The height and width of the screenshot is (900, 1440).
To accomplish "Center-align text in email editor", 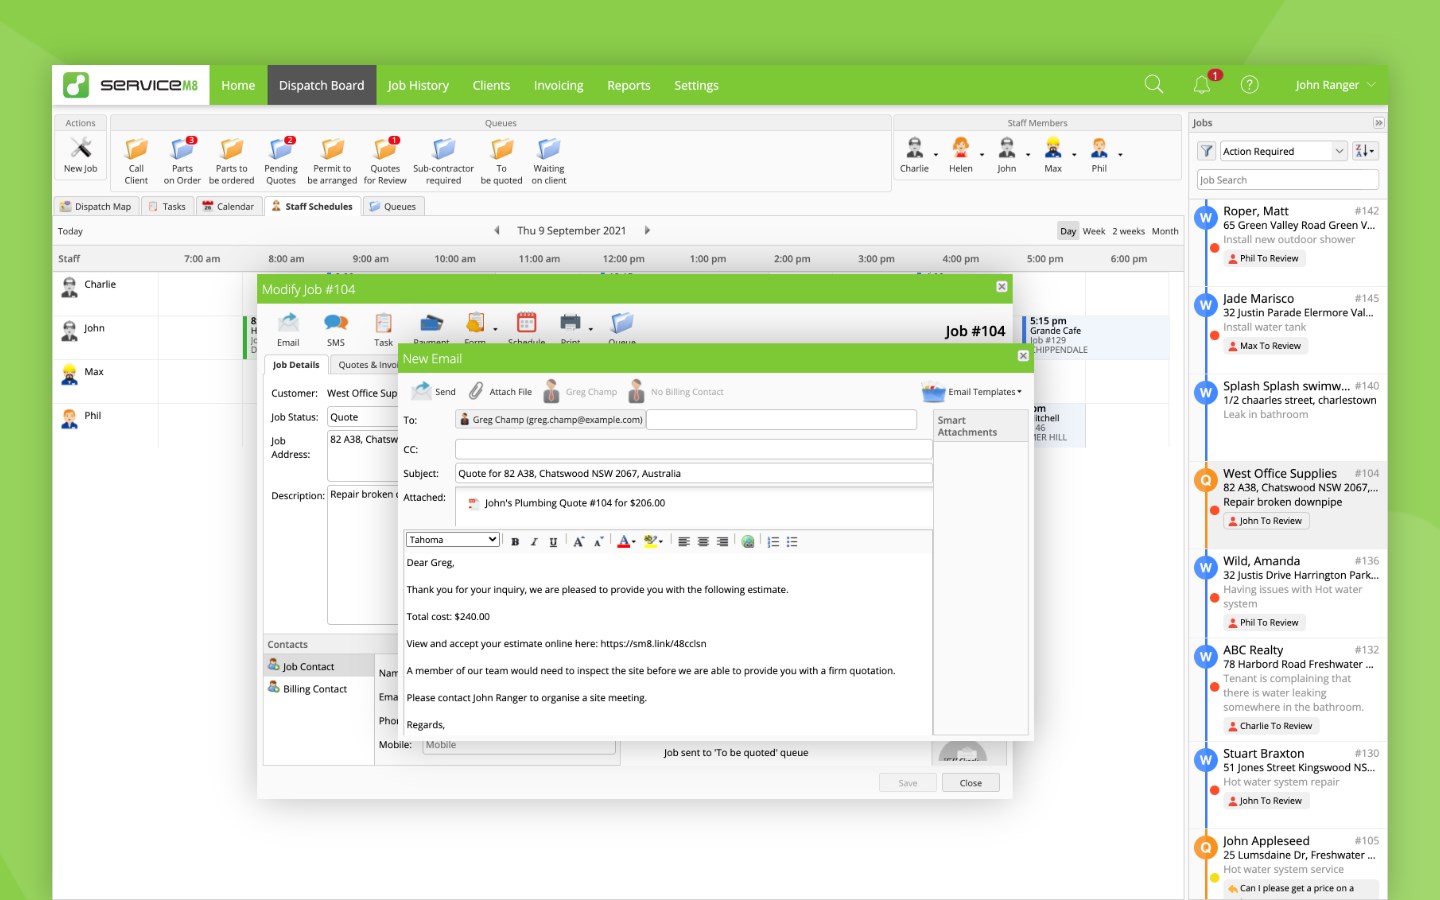I will 703,542.
